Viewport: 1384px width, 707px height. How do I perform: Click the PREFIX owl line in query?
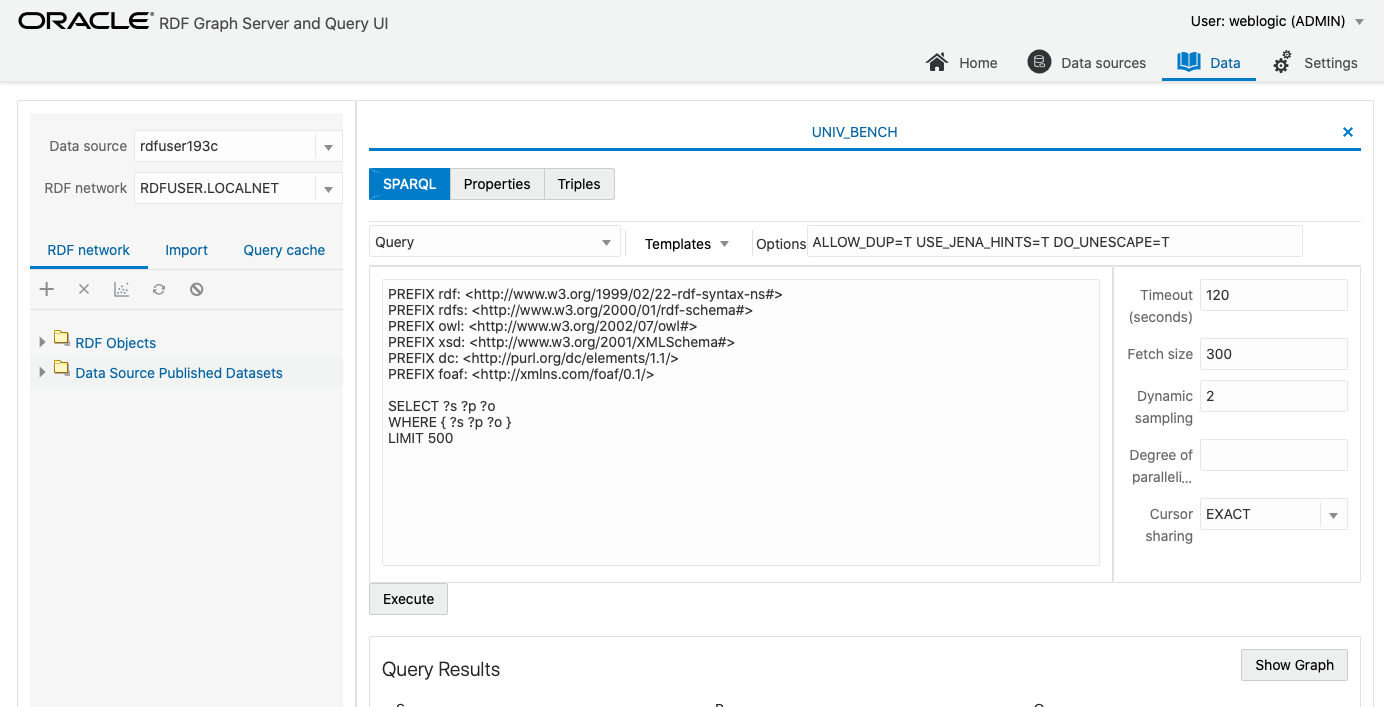[x=543, y=326]
